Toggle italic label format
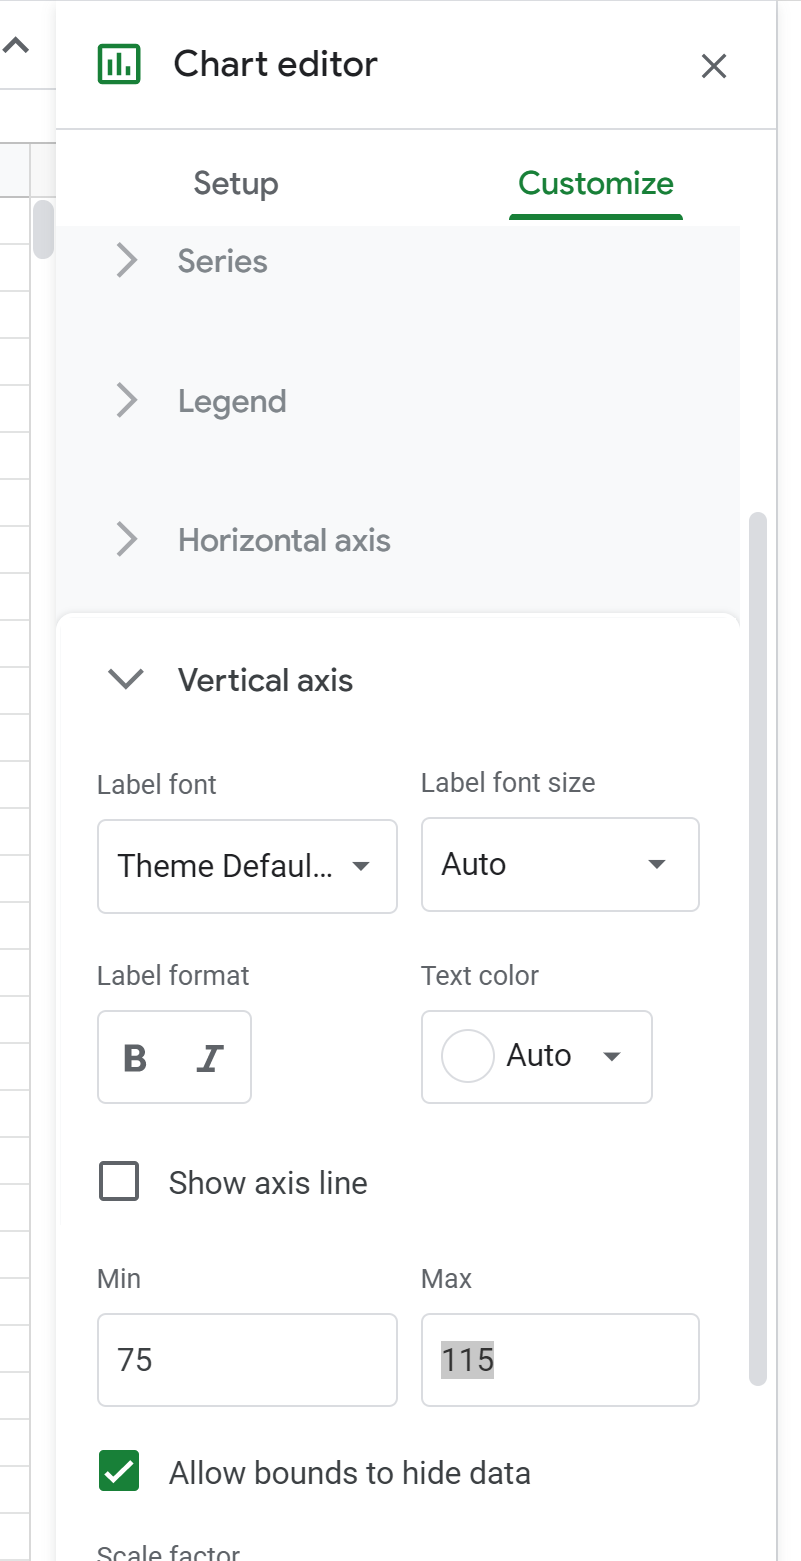 [x=209, y=1057]
